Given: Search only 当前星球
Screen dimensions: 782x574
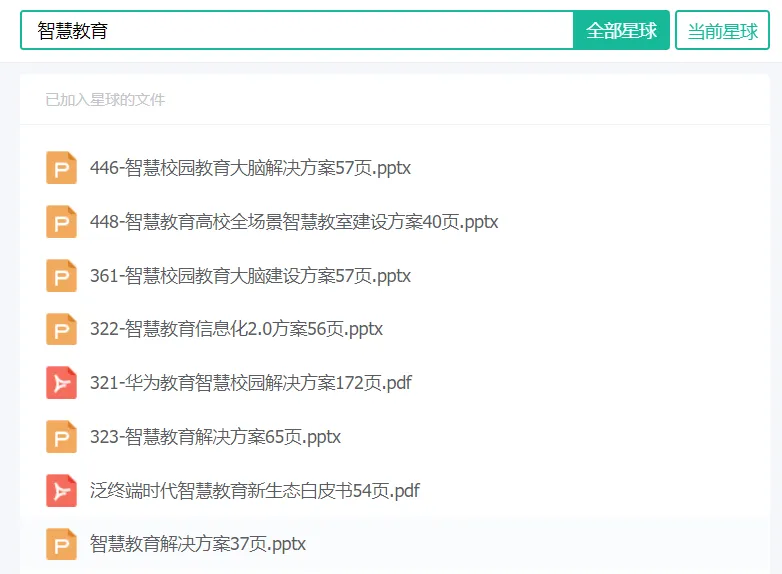Looking at the screenshot, I should (722, 30).
